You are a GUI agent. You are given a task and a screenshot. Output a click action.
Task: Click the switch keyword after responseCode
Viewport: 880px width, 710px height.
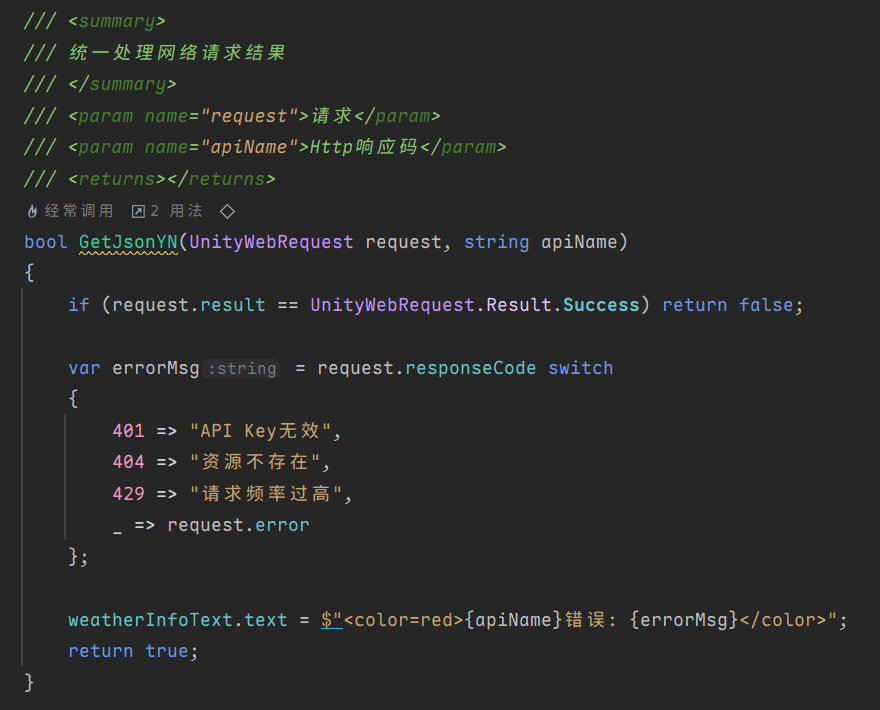[580, 368]
